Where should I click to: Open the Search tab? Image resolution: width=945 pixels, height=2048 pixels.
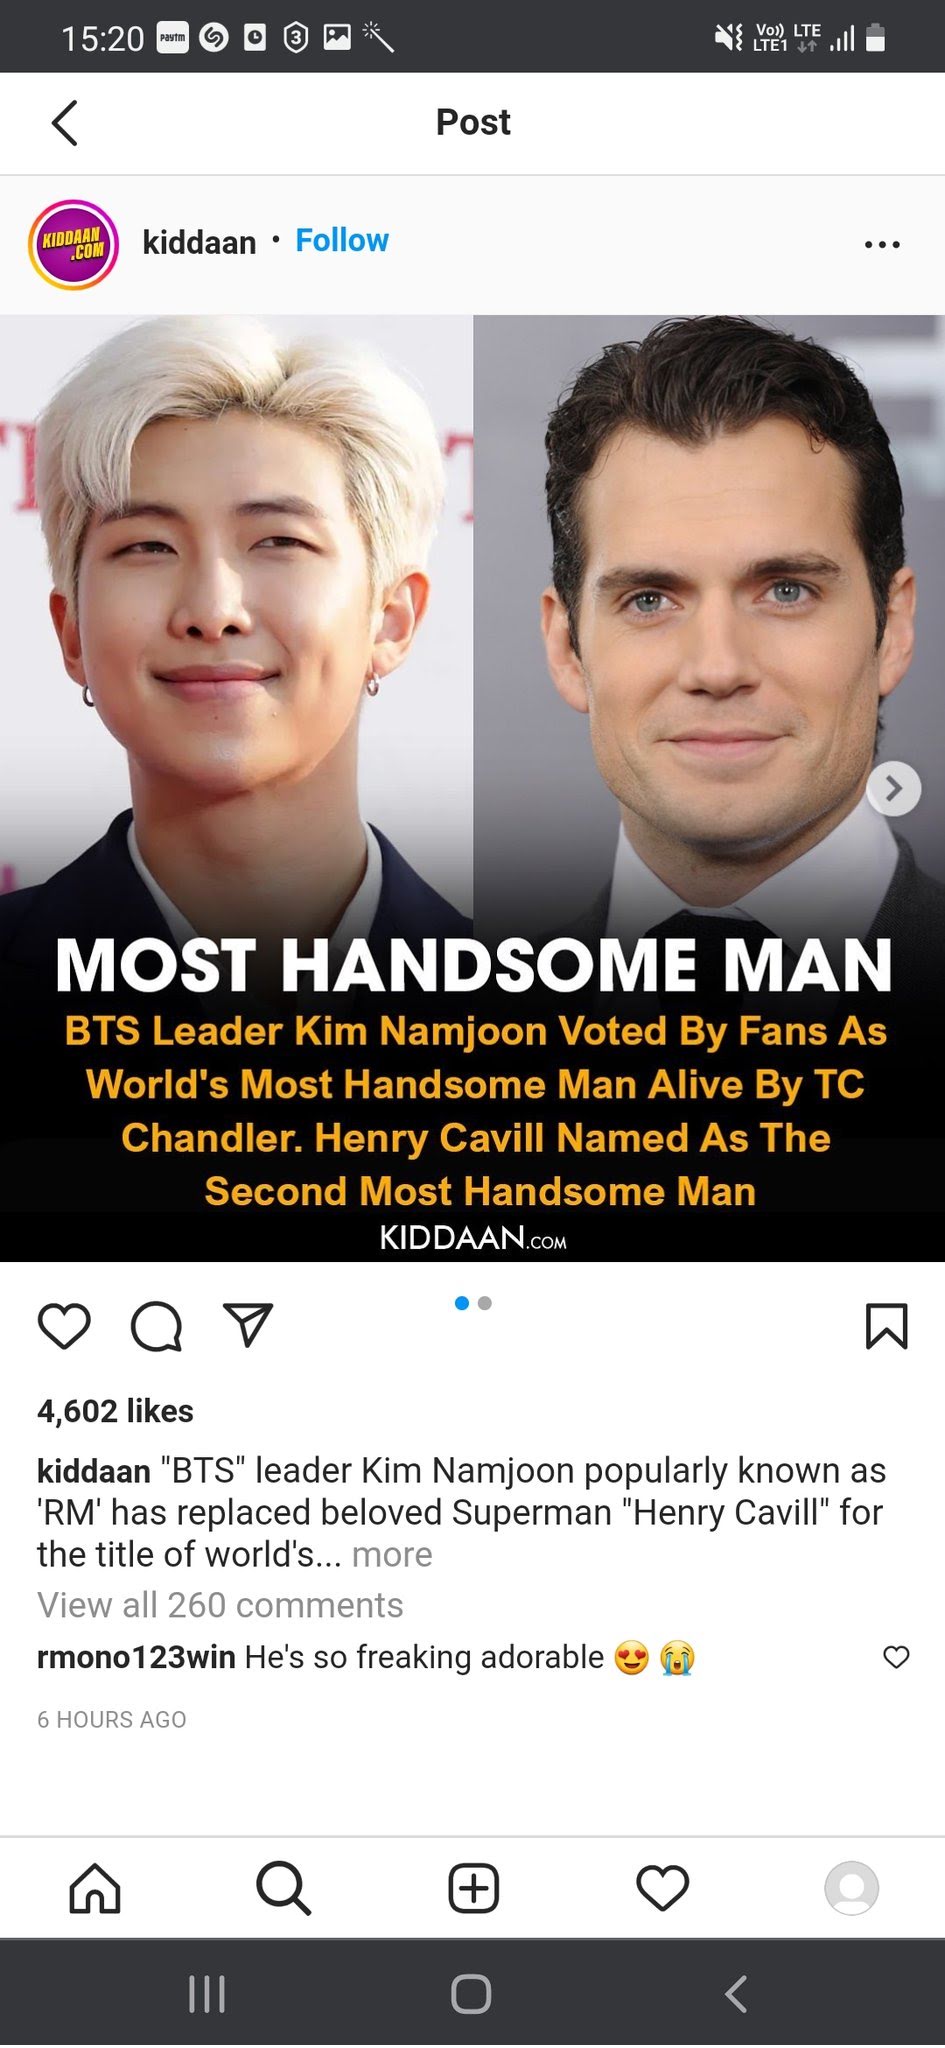pyautogui.click(x=284, y=1889)
